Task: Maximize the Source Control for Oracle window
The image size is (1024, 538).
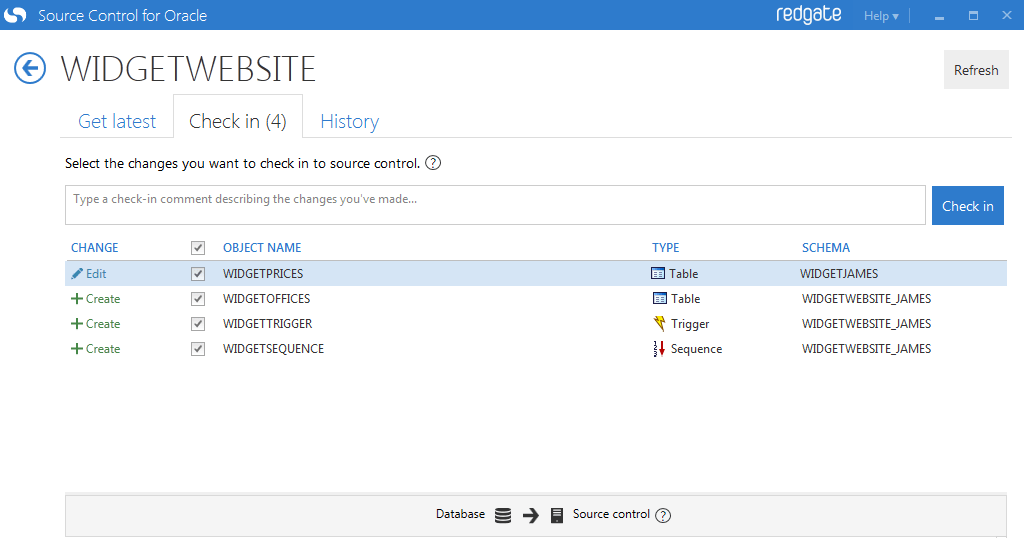Action: click(x=973, y=16)
